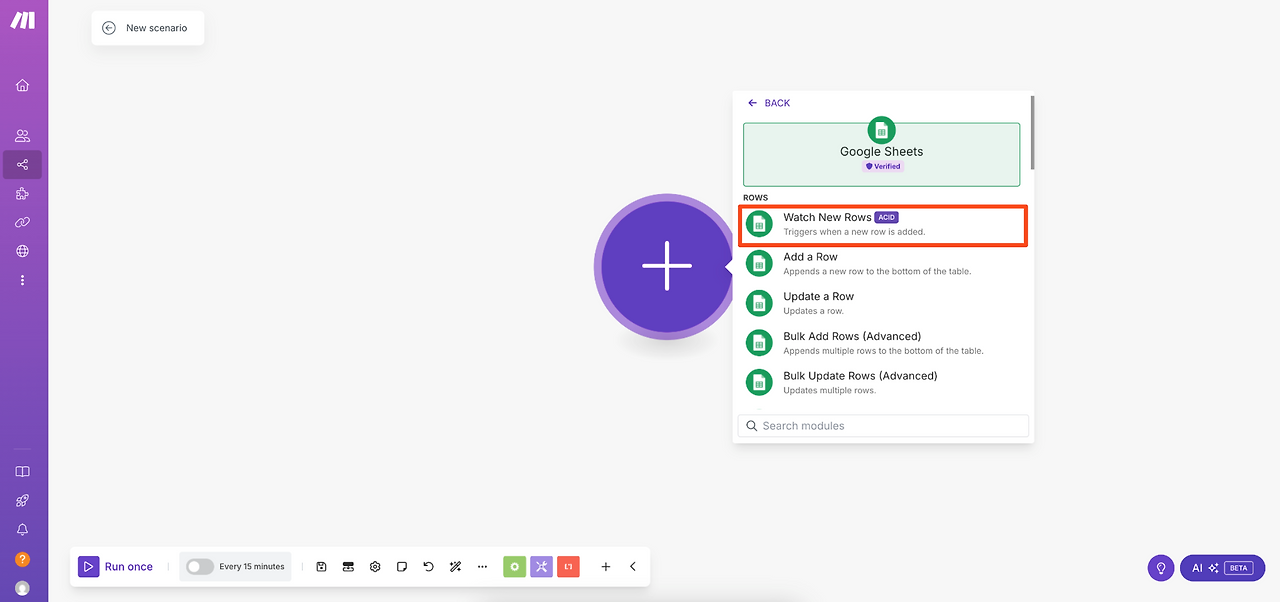Screen dimensions: 1280x602
Task: Save the scenario with the floppy disk icon
Action: coord(321,567)
